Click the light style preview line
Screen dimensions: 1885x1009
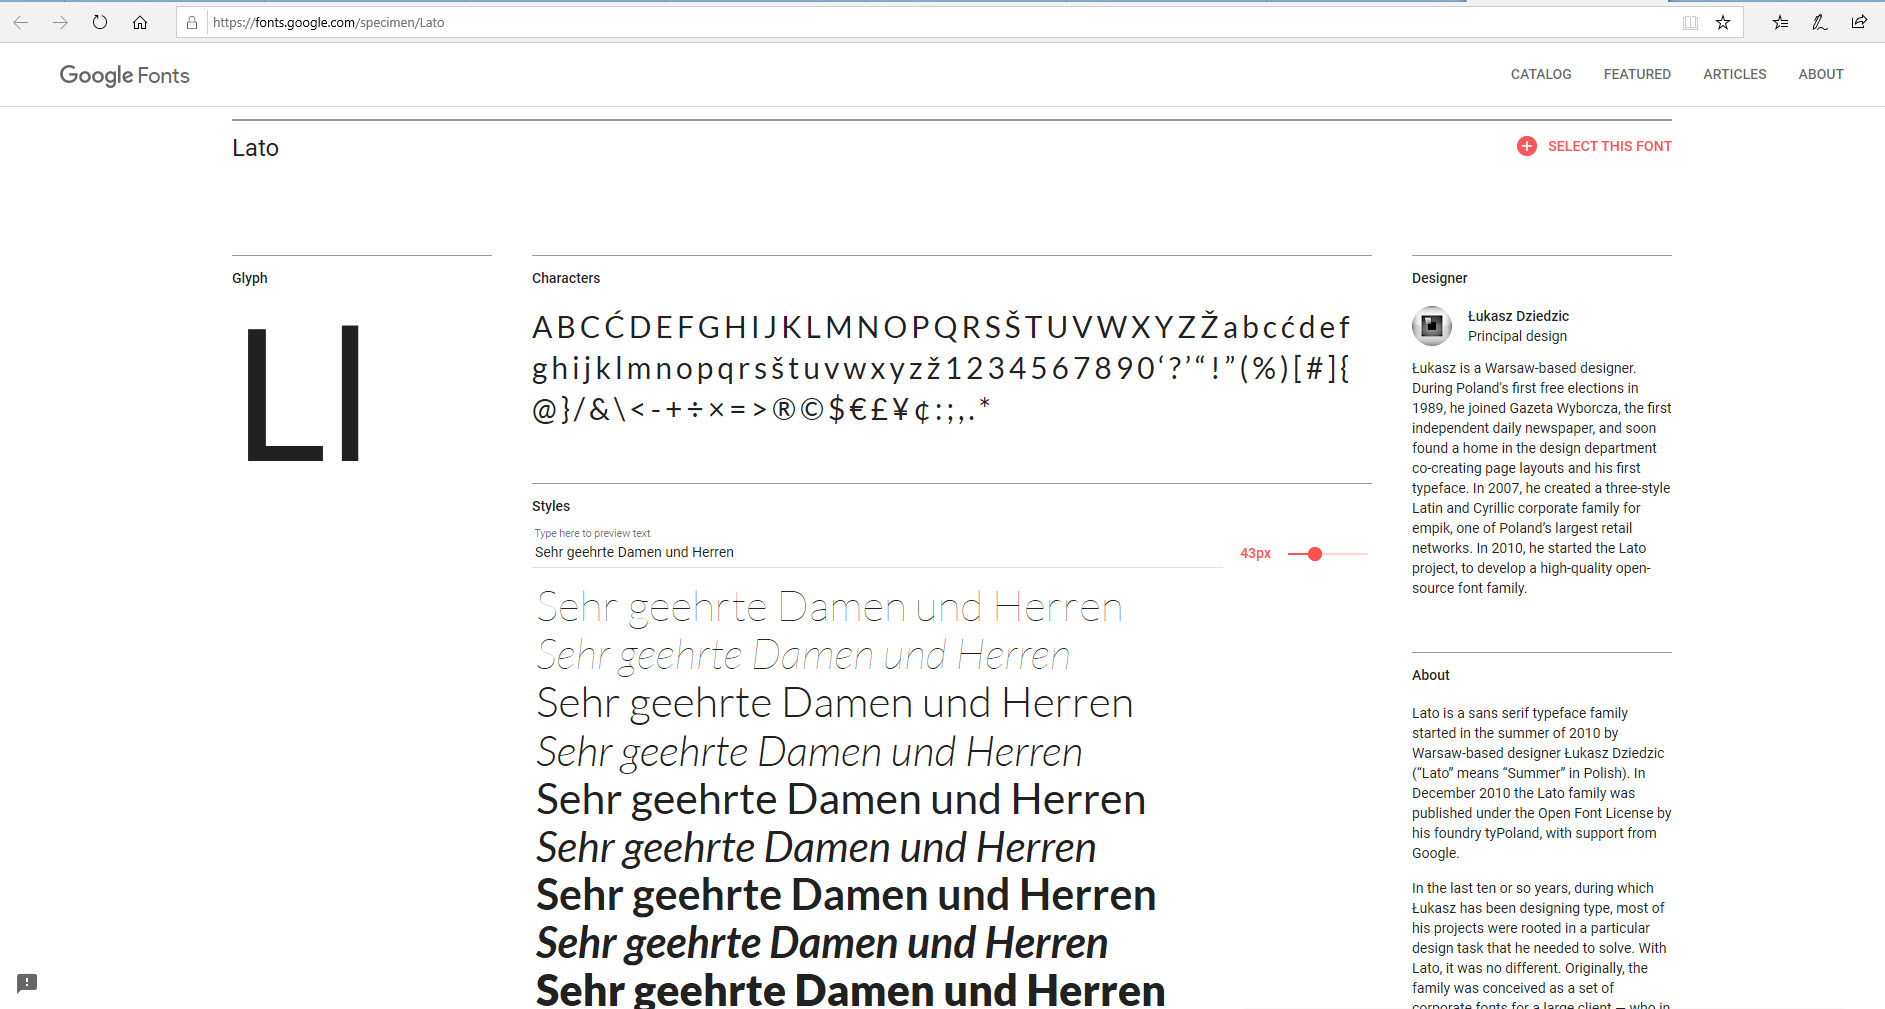click(835, 703)
